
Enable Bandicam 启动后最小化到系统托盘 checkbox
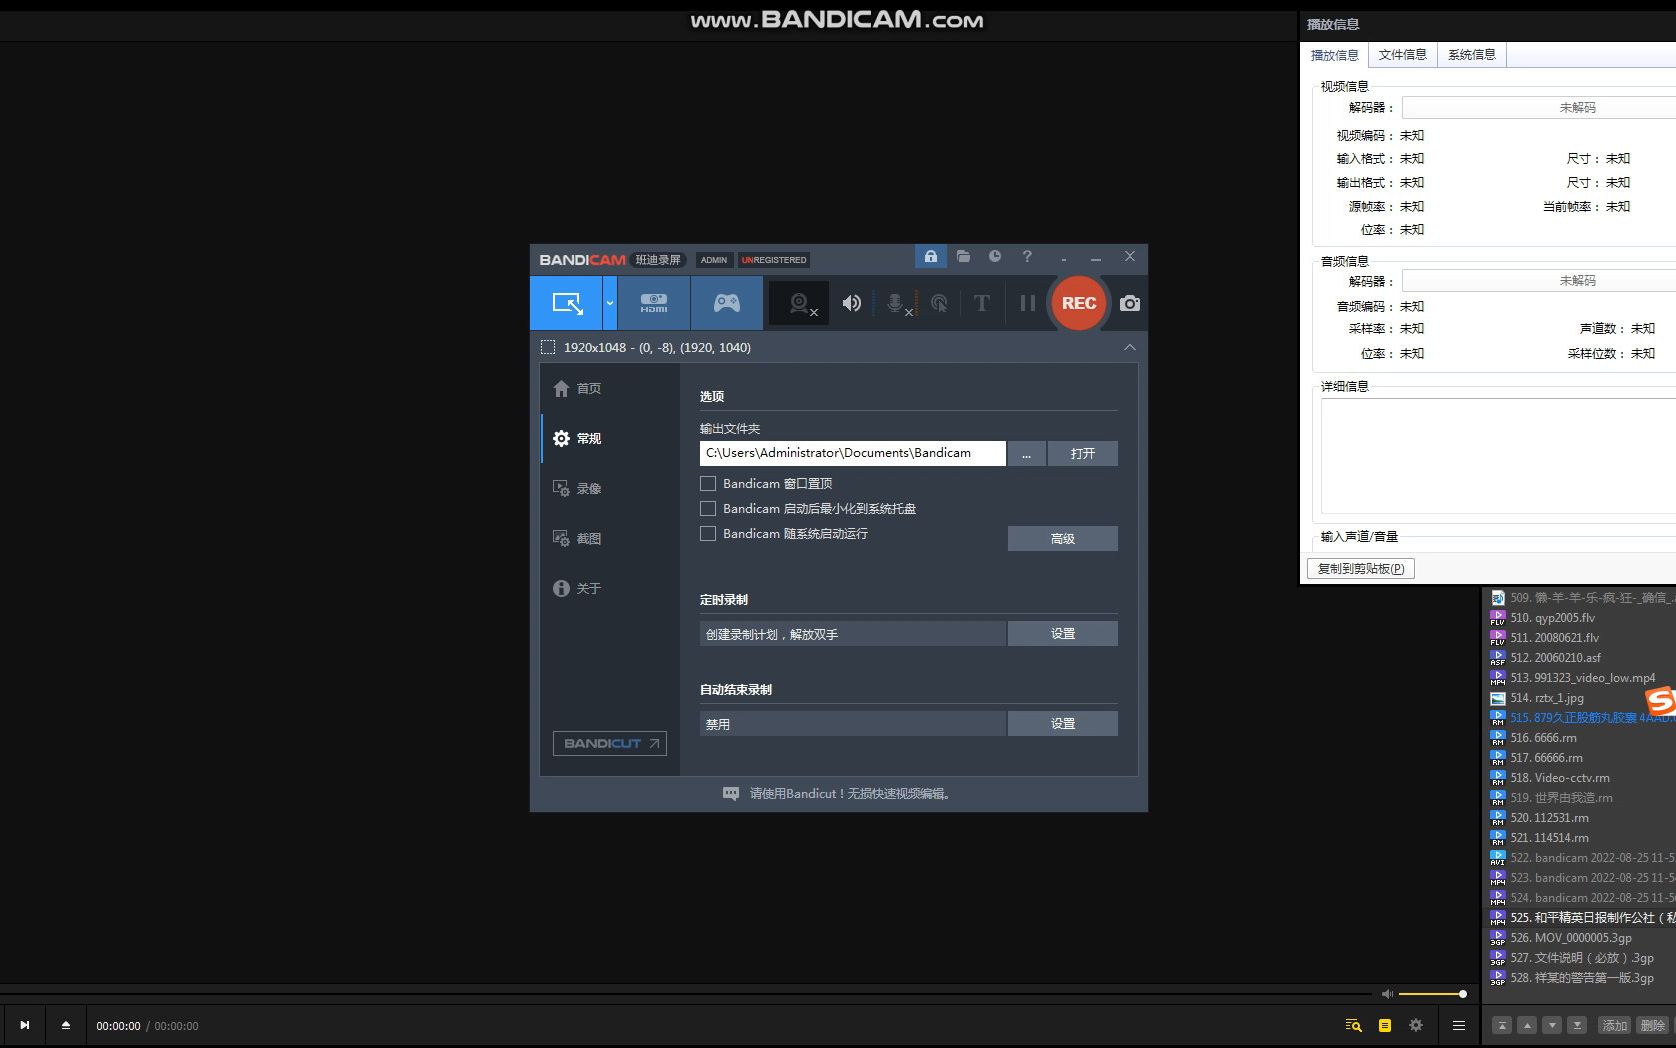pyautogui.click(x=708, y=508)
